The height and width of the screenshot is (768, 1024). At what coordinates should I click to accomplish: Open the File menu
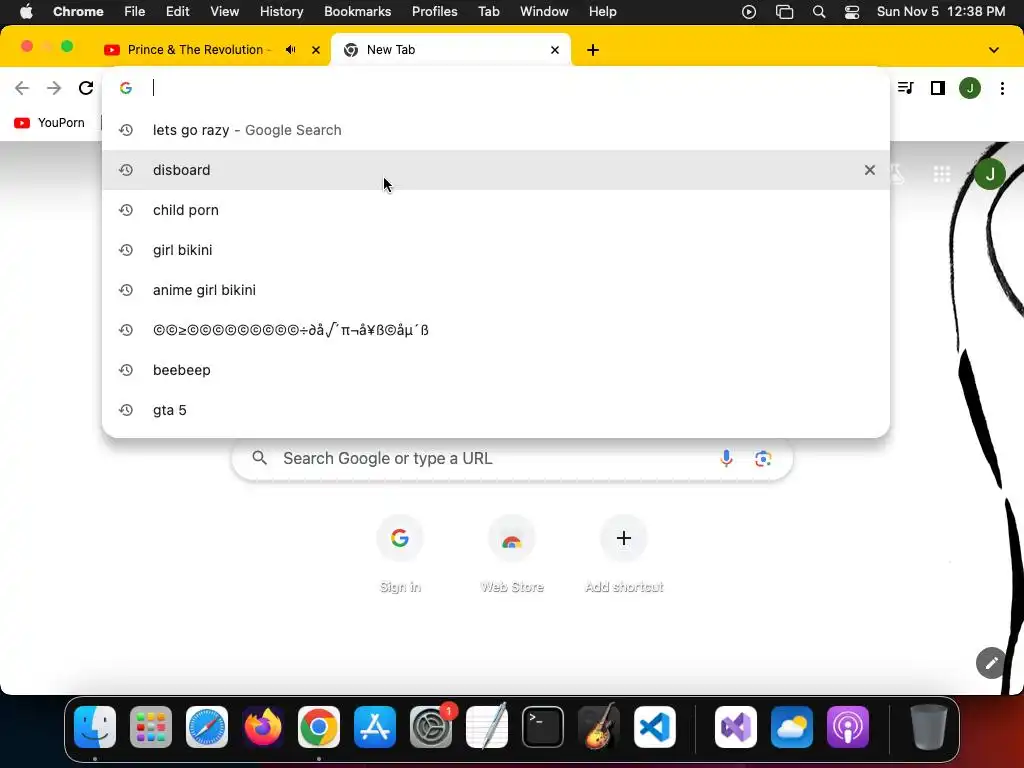tap(135, 11)
